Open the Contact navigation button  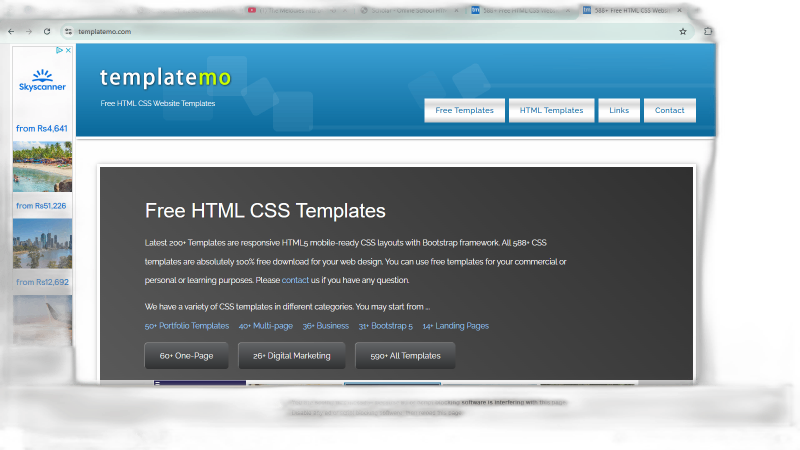(x=669, y=111)
